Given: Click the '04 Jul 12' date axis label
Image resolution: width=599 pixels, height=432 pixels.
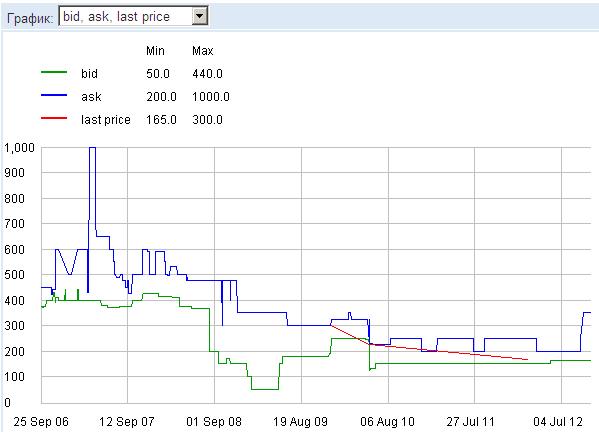Looking at the screenshot, I should click(x=558, y=422).
